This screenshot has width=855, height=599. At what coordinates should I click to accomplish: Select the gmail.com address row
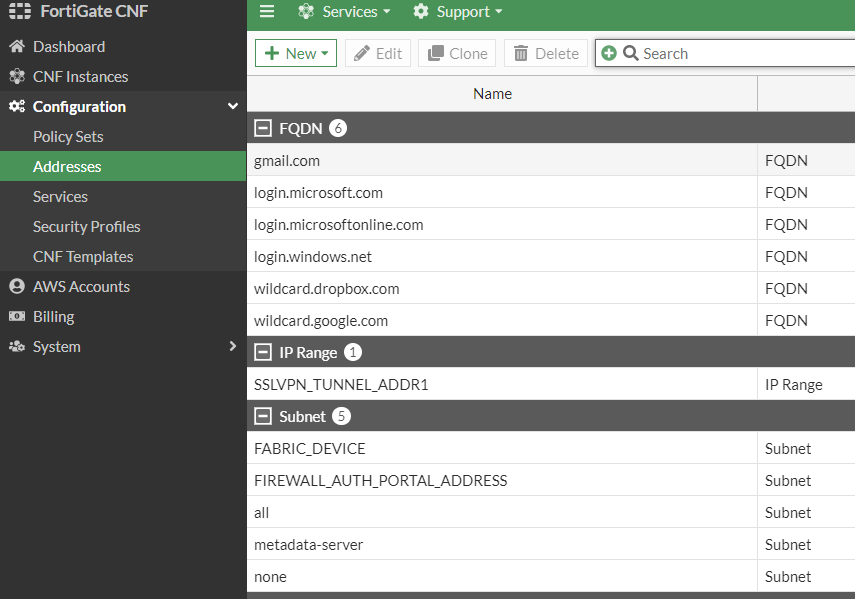point(551,160)
